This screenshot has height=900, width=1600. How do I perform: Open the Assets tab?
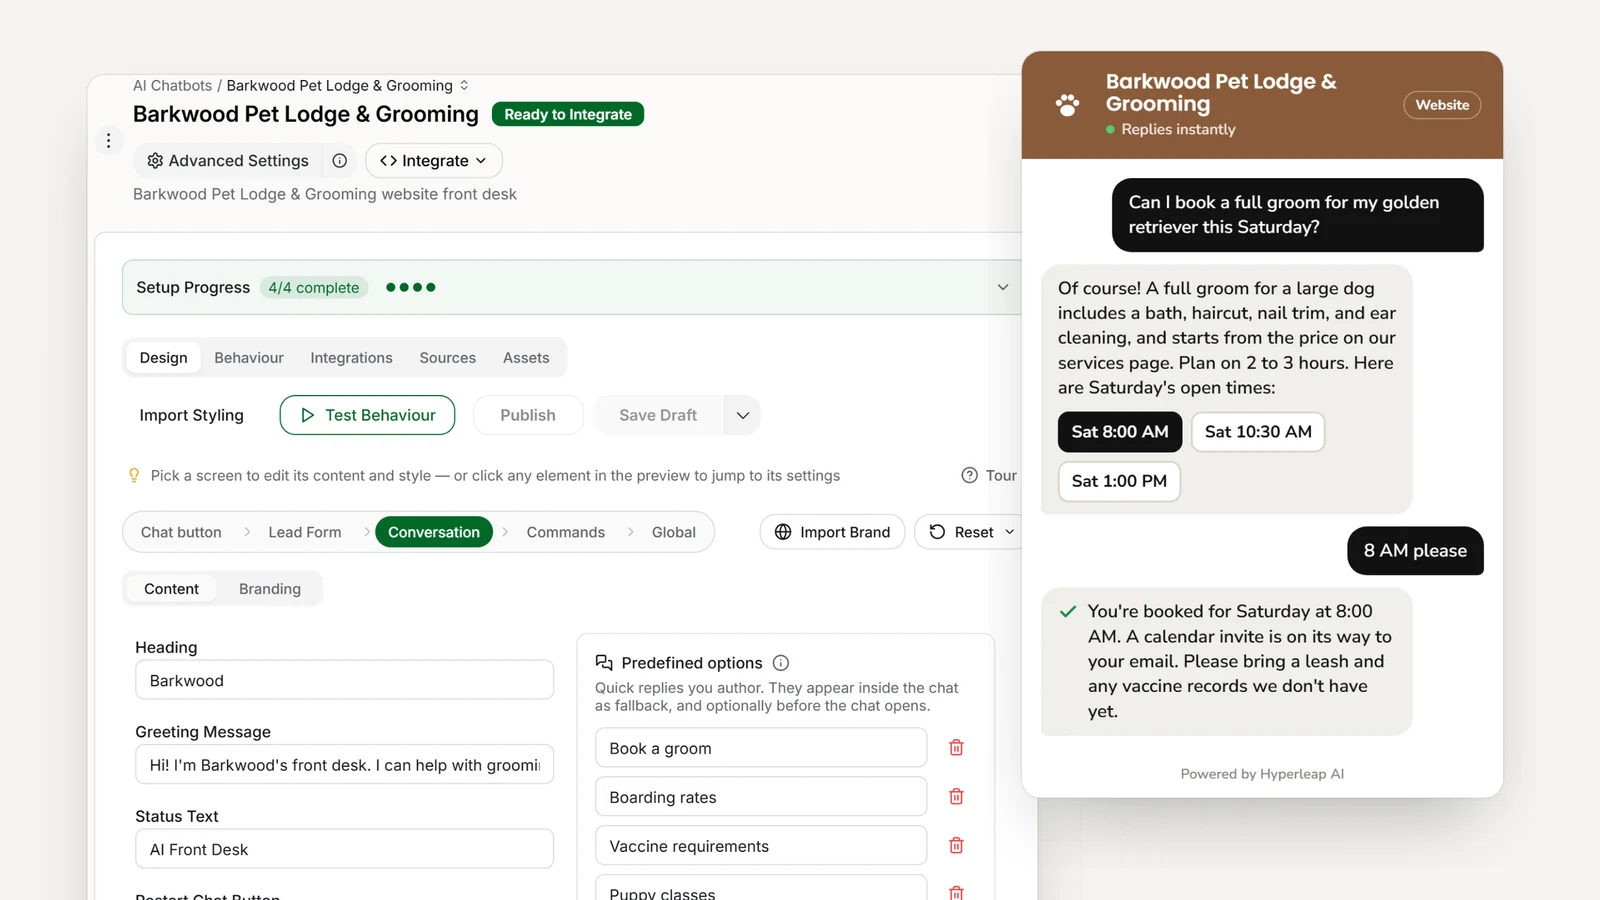click(x=526, y=358)
